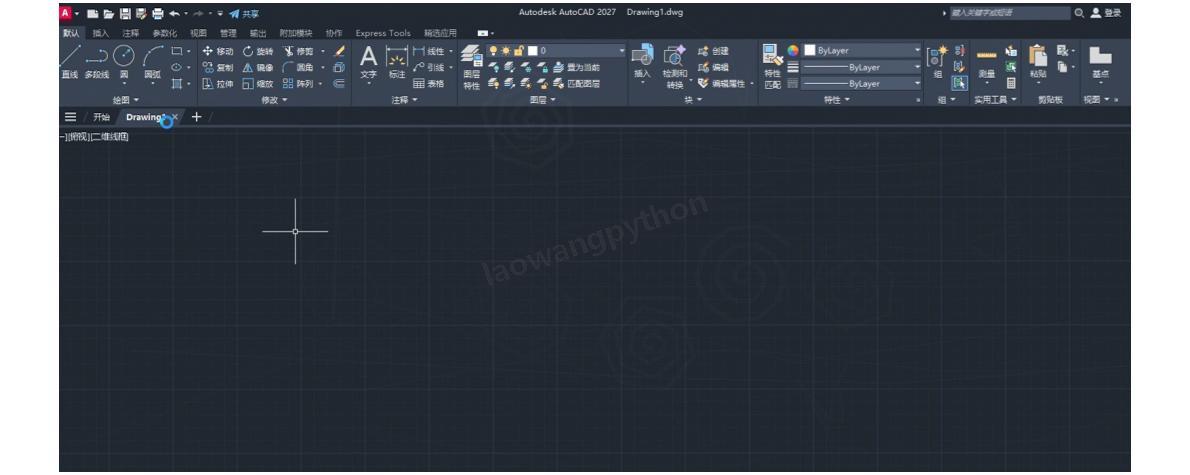Activate the Trim (修剪) command

click(298, 51)
